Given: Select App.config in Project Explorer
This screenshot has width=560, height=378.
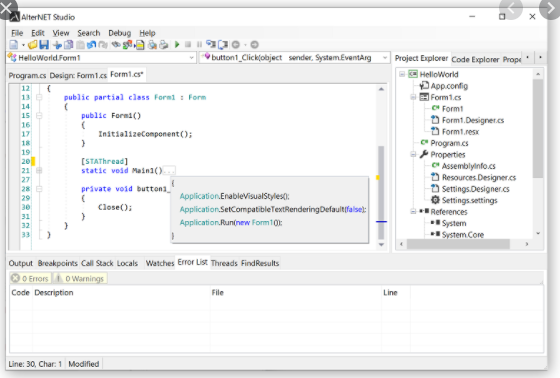Looking at the screenshot, I should pos(449,86).
